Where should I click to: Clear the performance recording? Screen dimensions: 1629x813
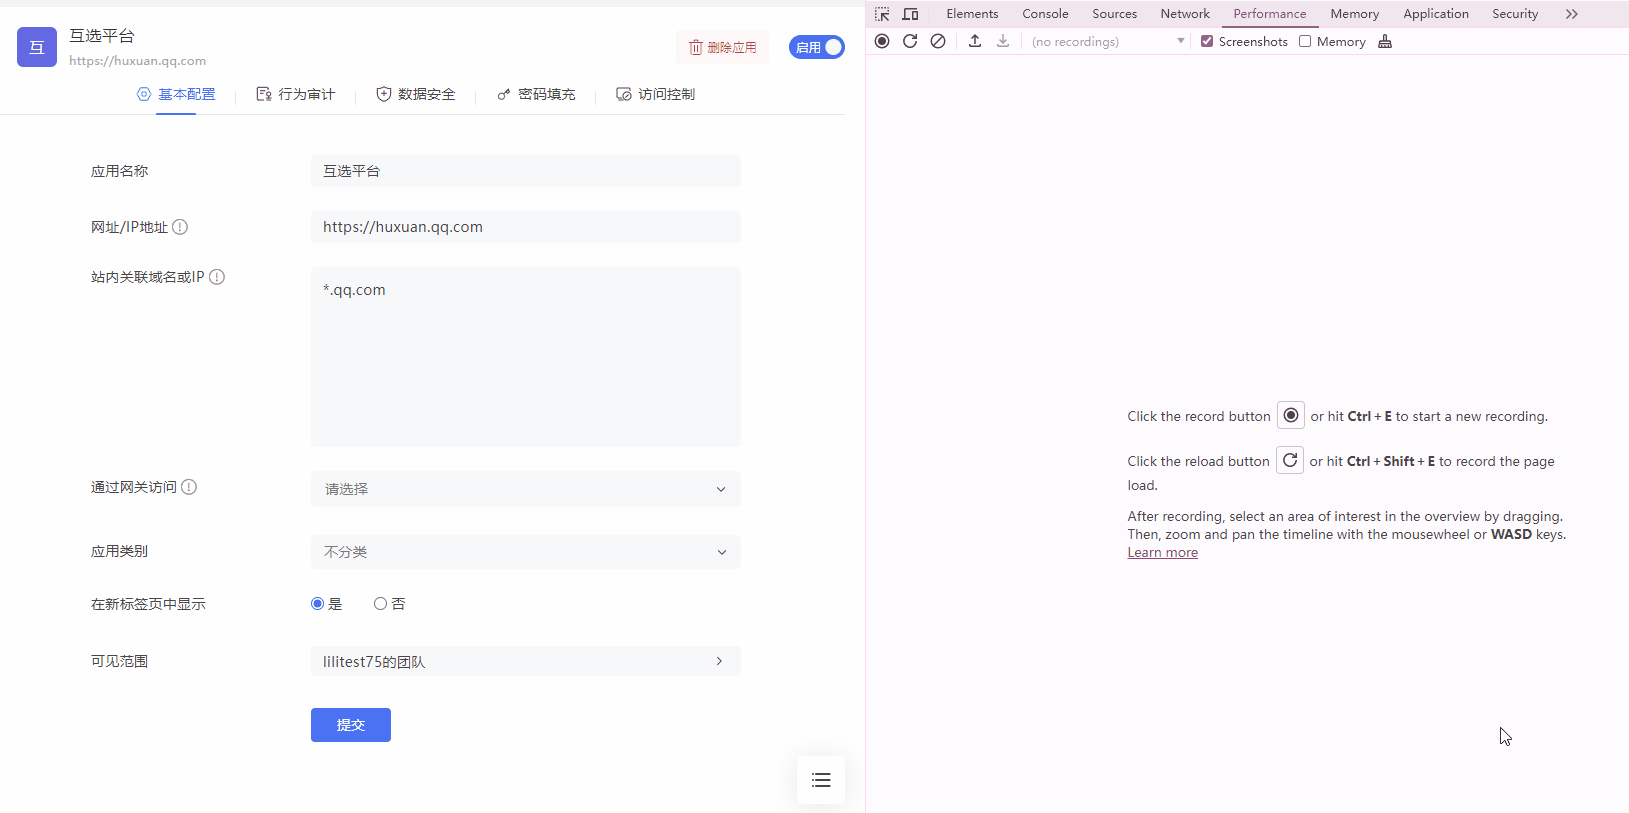pyautogui.click(x=938, y=41)
